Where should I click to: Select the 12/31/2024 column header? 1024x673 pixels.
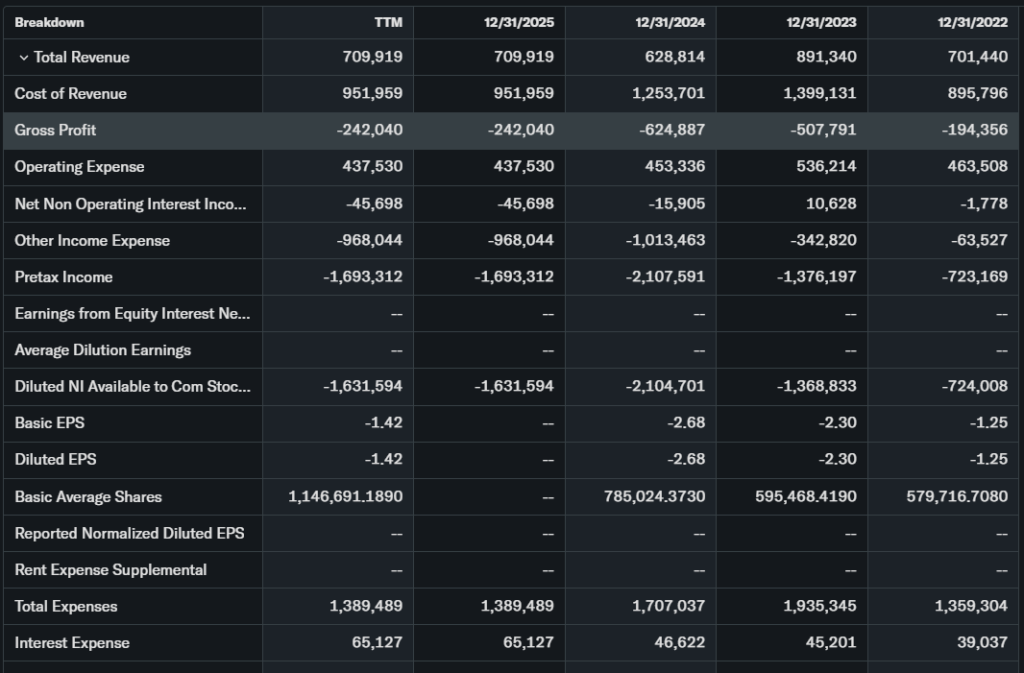tap(670, 22)
